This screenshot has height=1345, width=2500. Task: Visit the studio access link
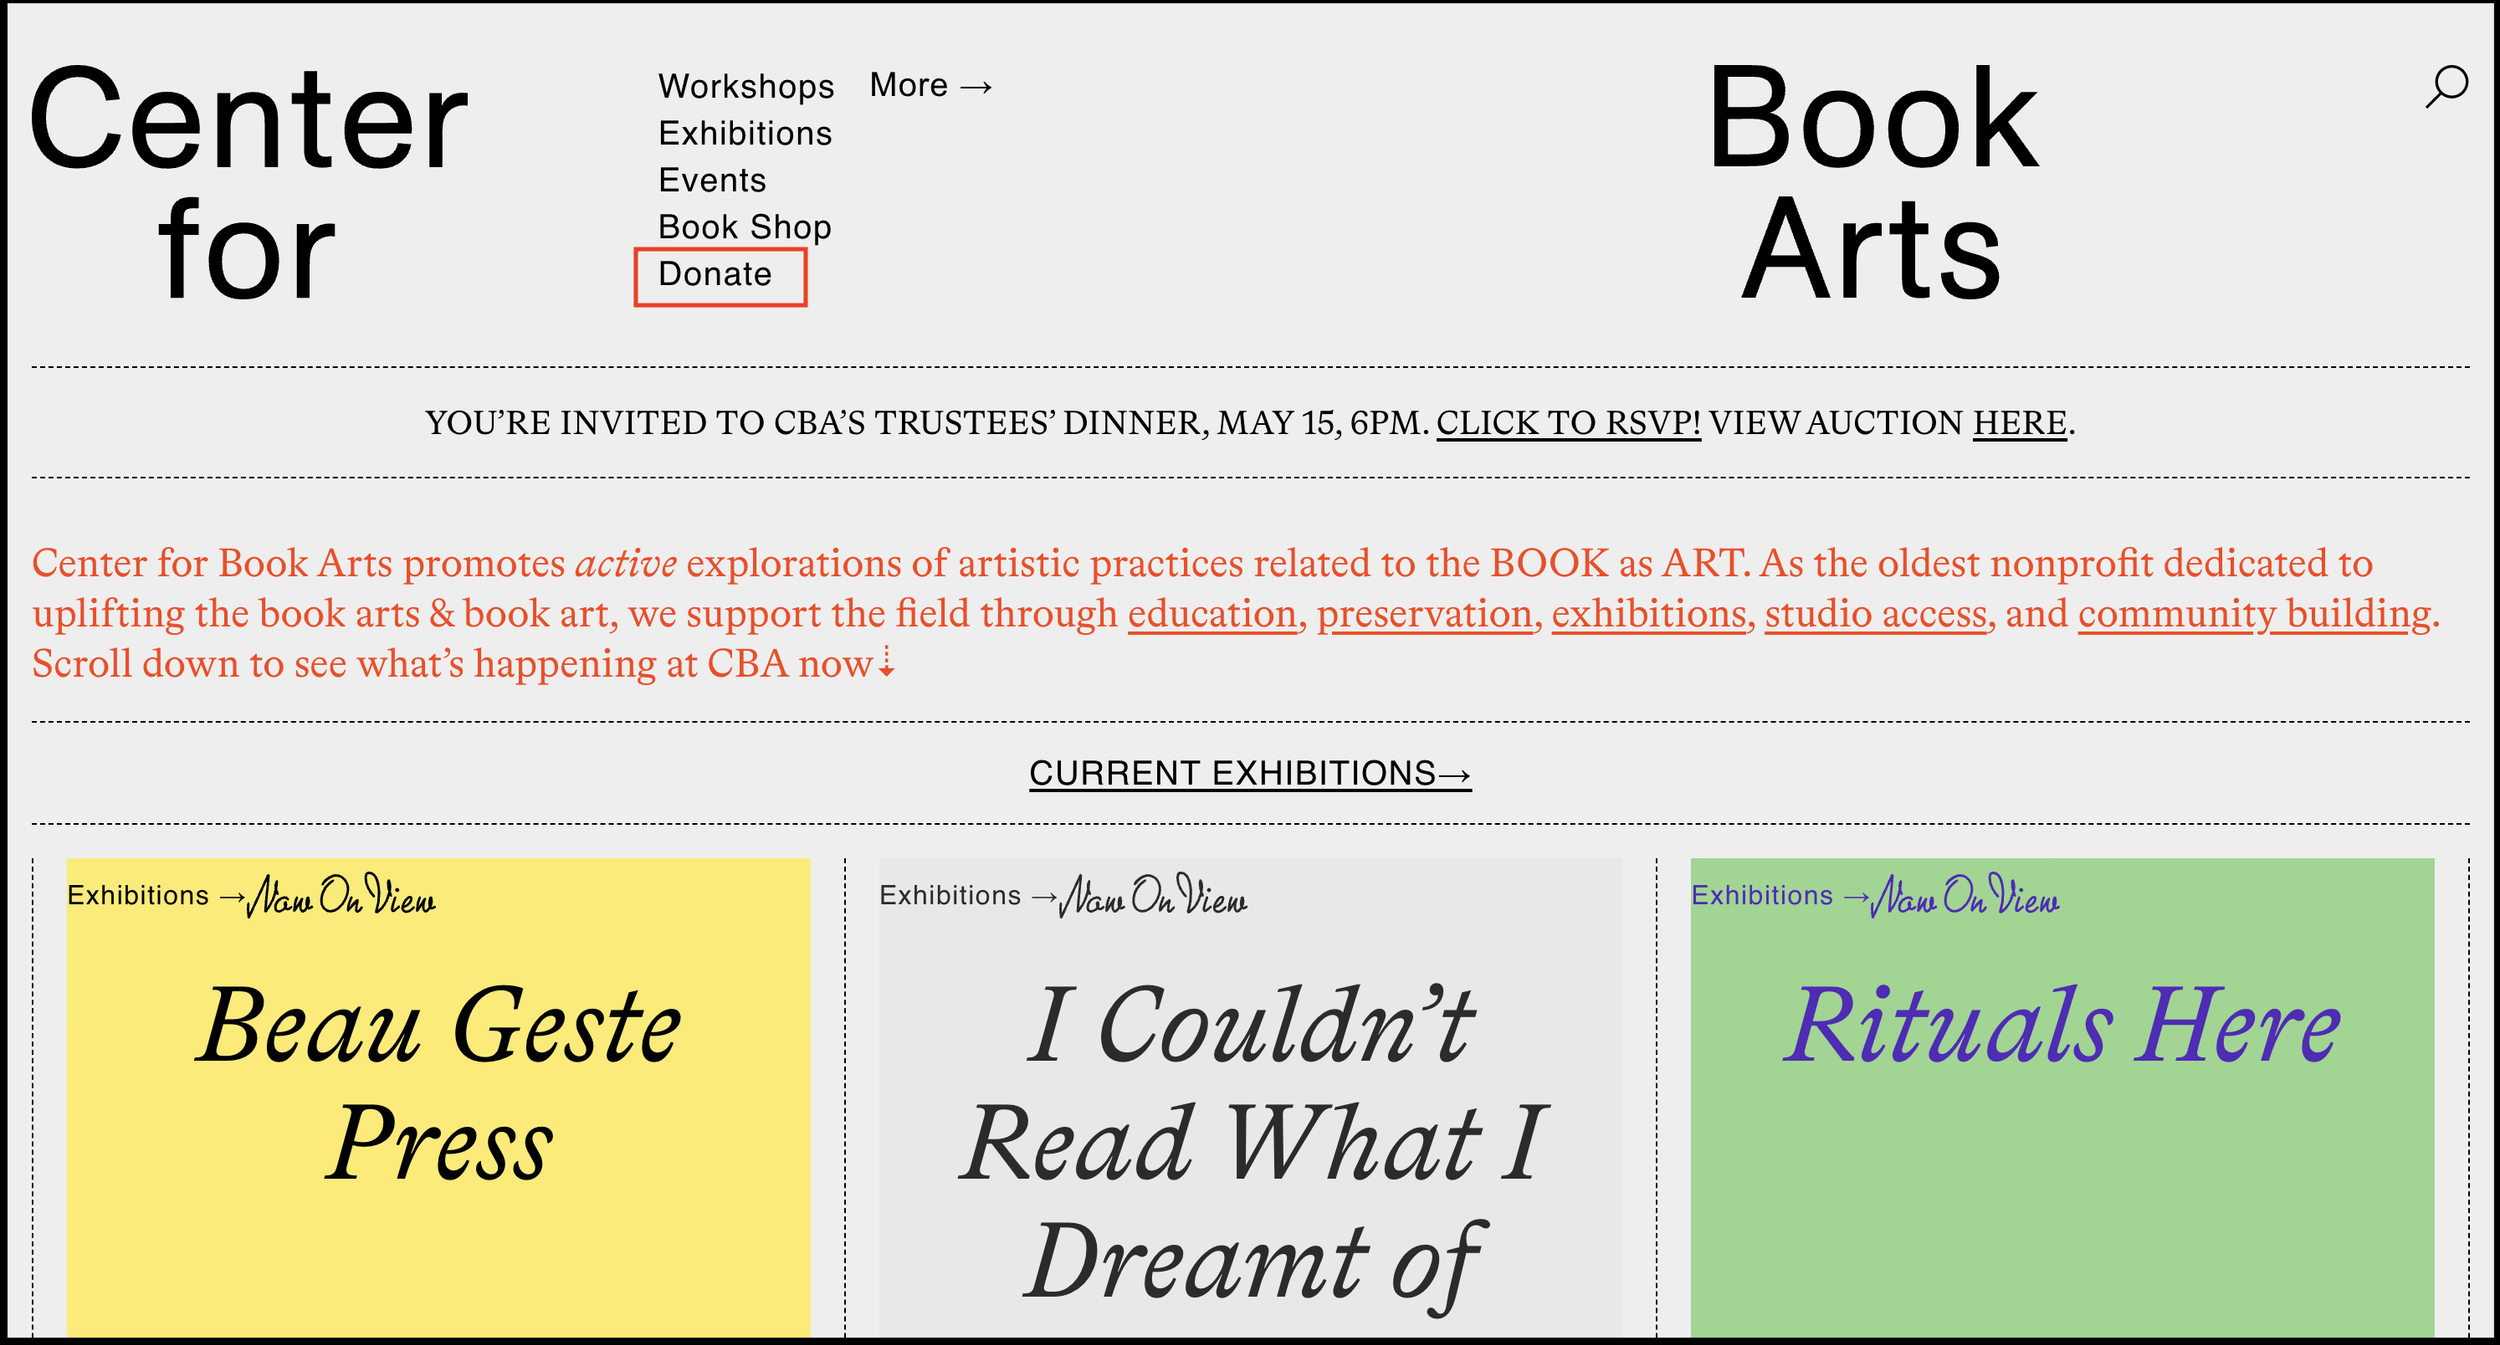[1876, 614]
